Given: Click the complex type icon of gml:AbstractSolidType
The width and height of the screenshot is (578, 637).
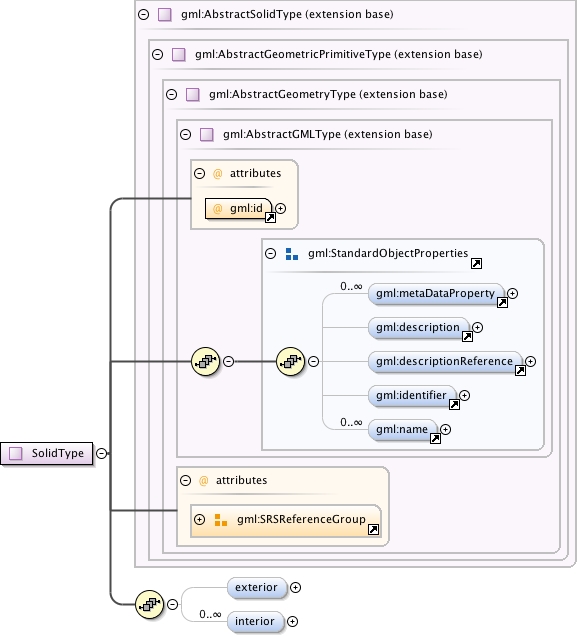Looking at the screenshot, I should click(165, 15).
